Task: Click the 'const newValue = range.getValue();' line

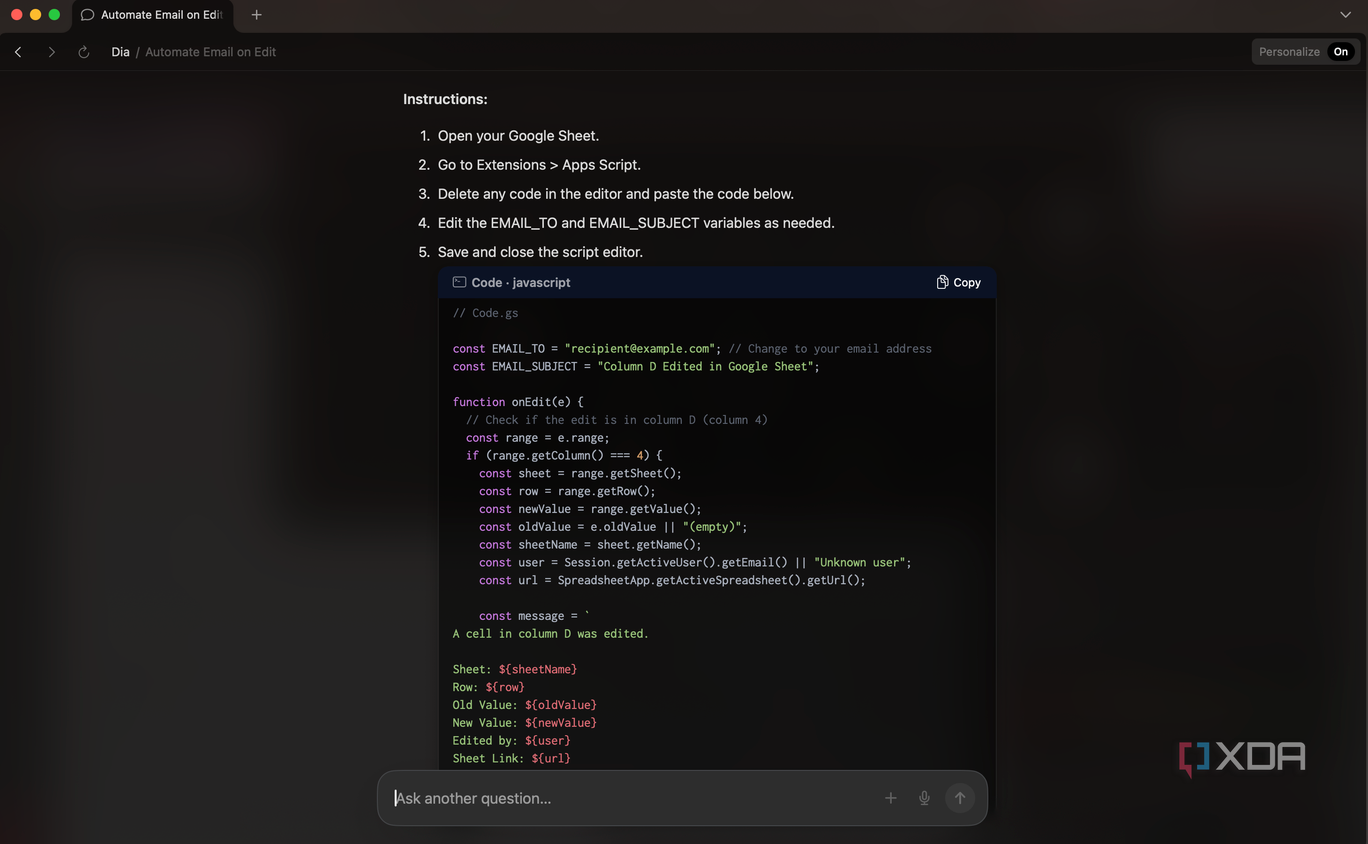Action: (x=590, y=509)
